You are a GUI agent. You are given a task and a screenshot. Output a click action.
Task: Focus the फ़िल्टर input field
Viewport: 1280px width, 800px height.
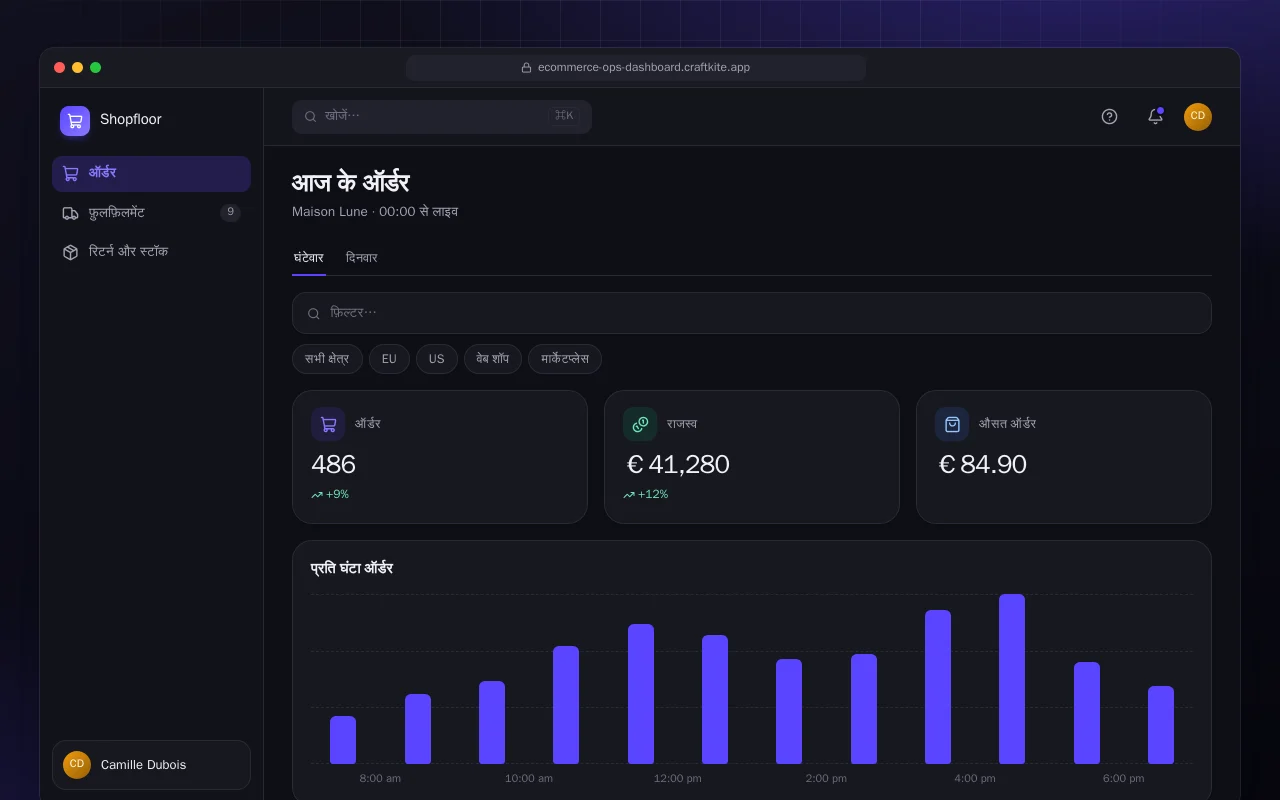point(752,313)
